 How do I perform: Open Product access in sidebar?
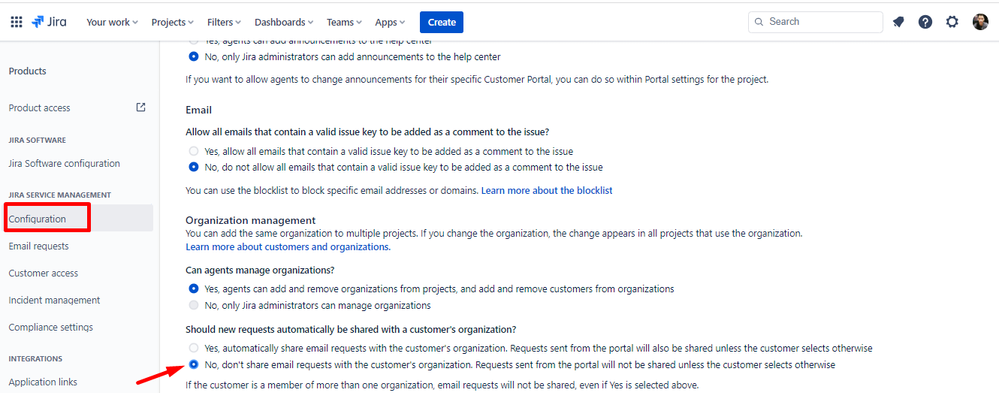40,108
